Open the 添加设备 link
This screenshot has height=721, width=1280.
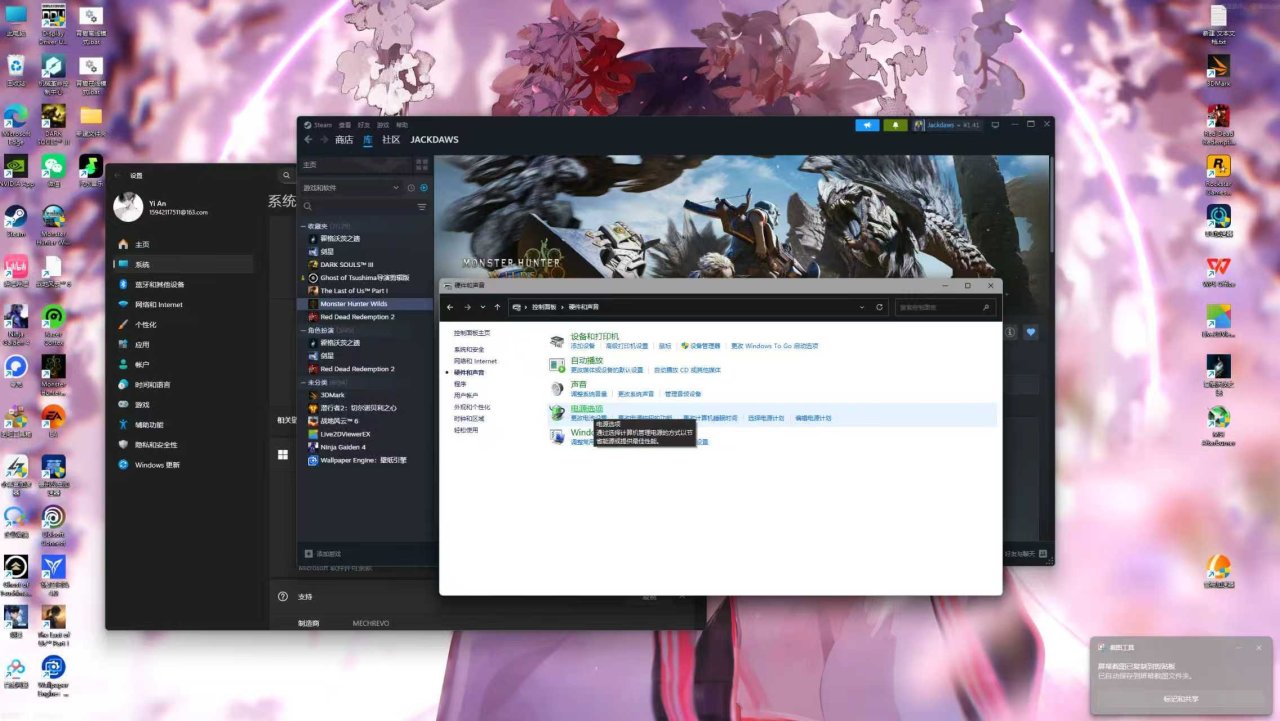(x=583, y=346)
